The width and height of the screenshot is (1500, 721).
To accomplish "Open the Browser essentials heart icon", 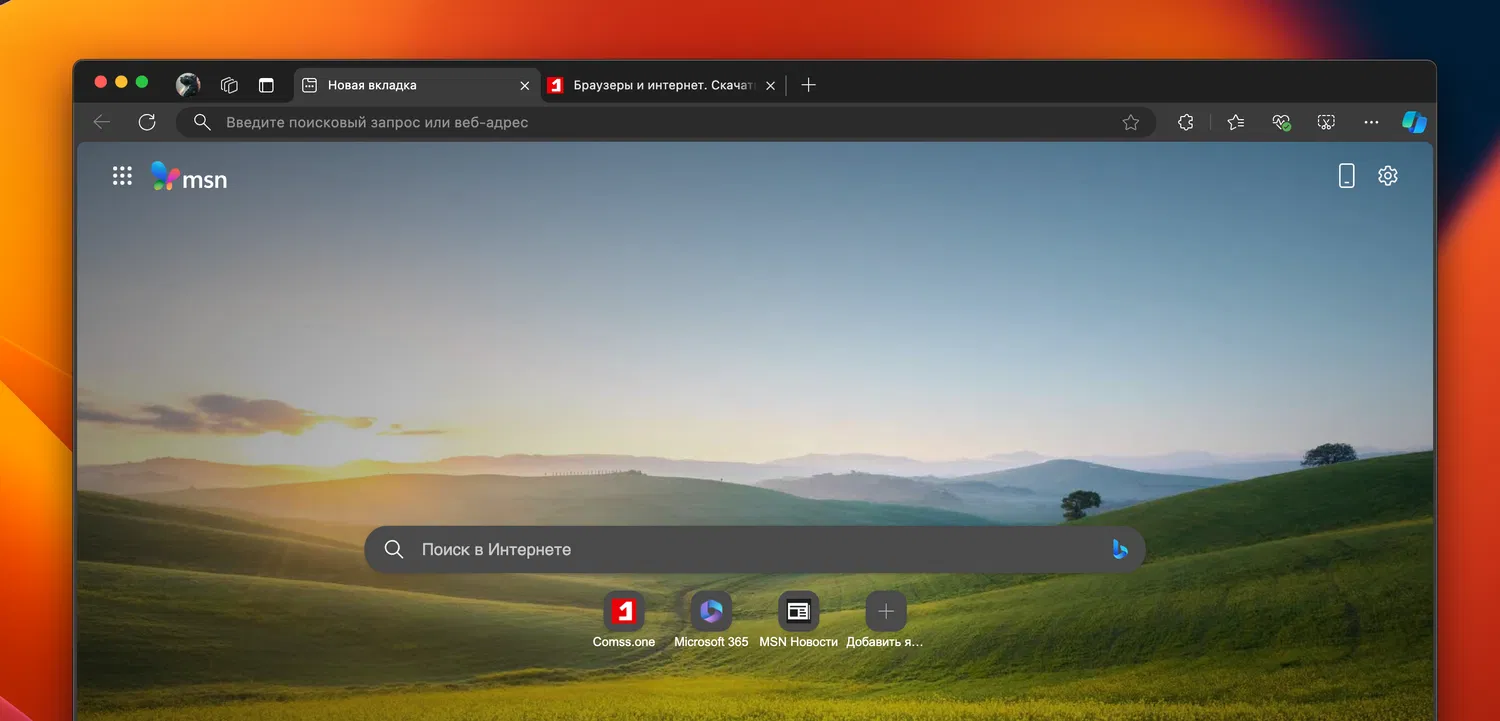I will tap(1282, 122).
